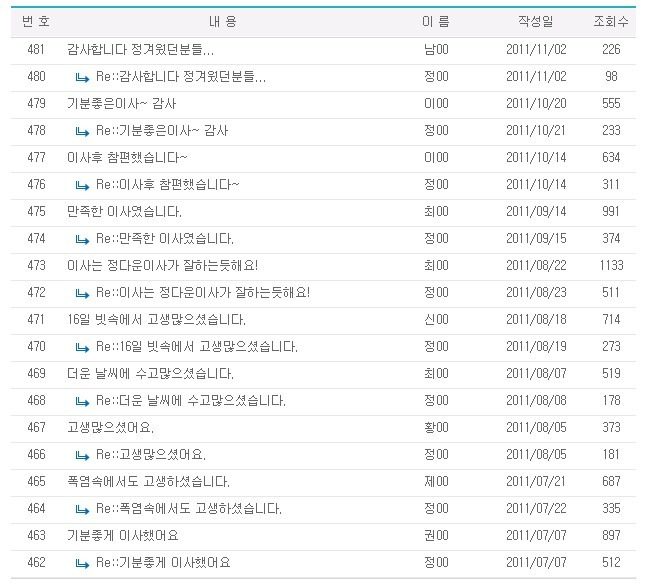Click post number '462'
645x588 pixels.
(36, 562)
